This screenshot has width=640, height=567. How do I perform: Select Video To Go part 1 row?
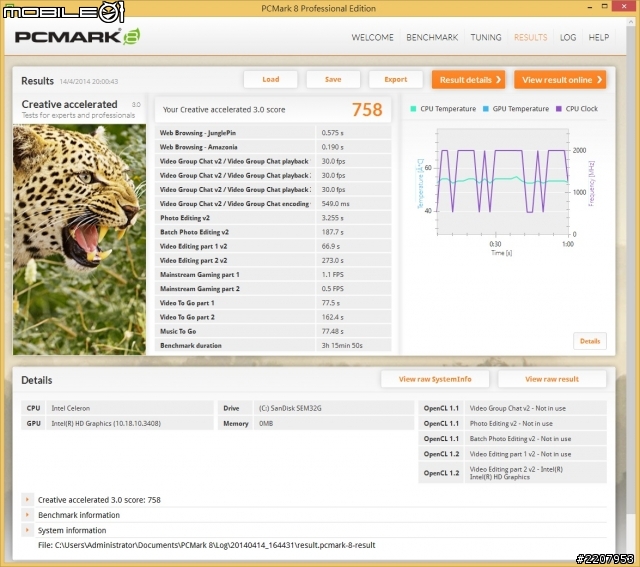273,303
